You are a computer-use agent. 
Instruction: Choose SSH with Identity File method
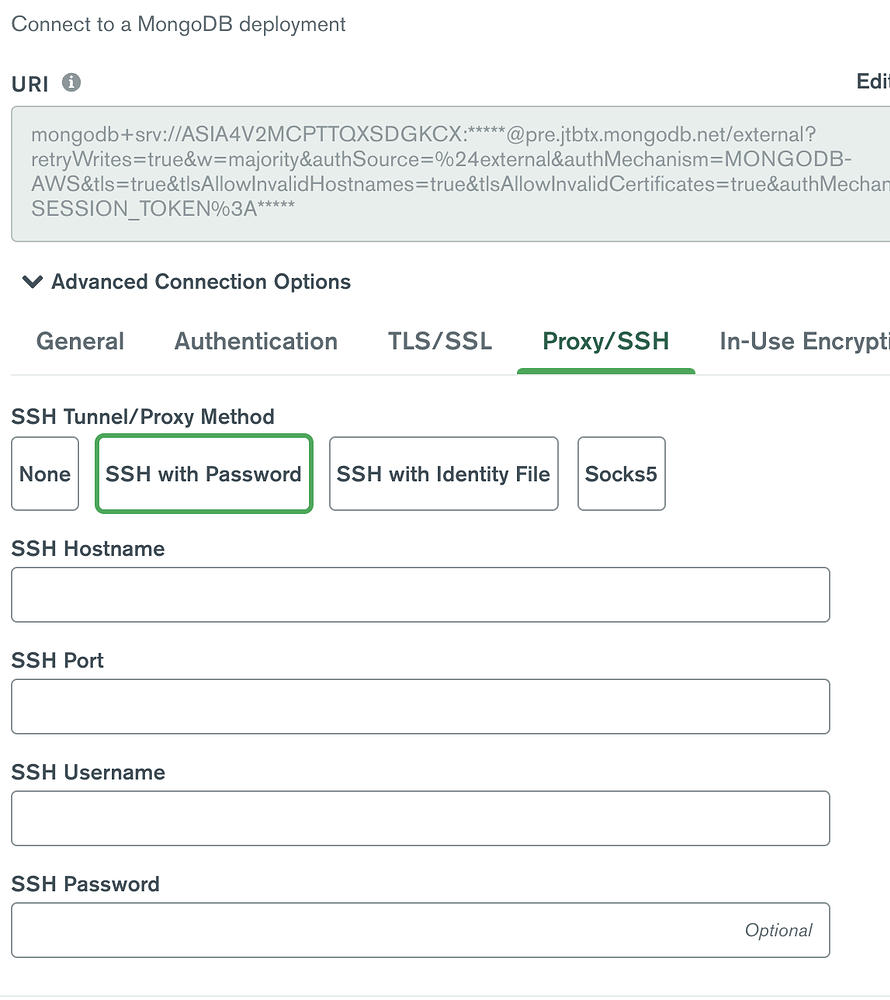coord(443,474)
